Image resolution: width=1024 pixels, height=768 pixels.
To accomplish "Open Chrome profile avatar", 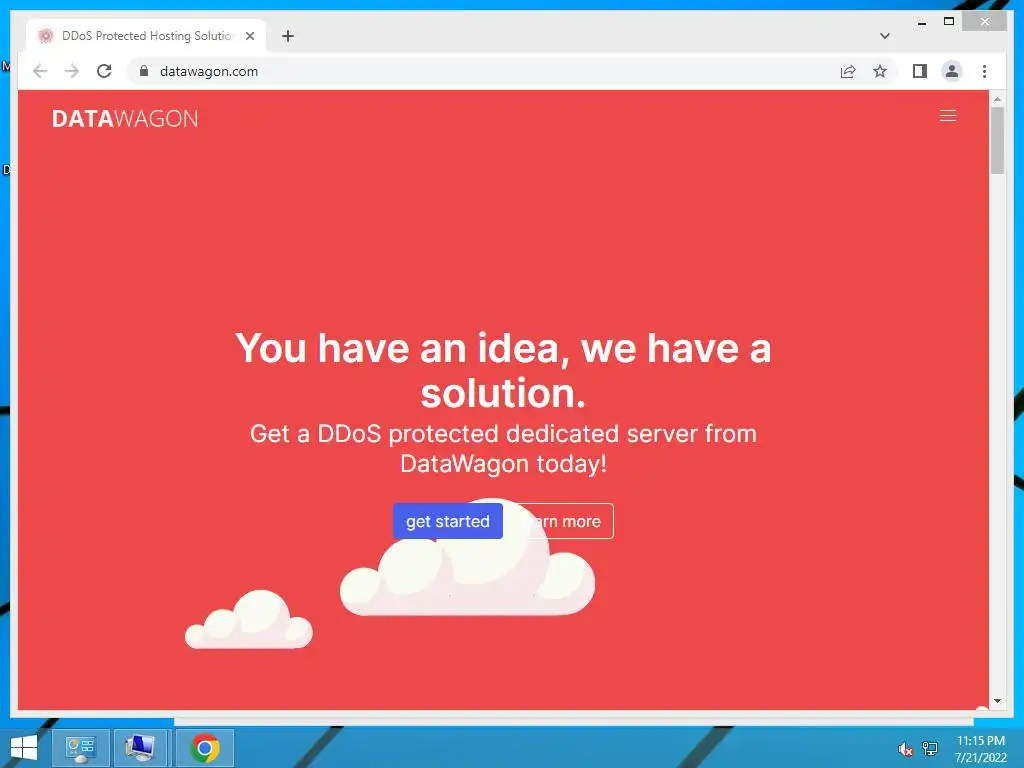I will pyautogui.click(x=952, y=71).
